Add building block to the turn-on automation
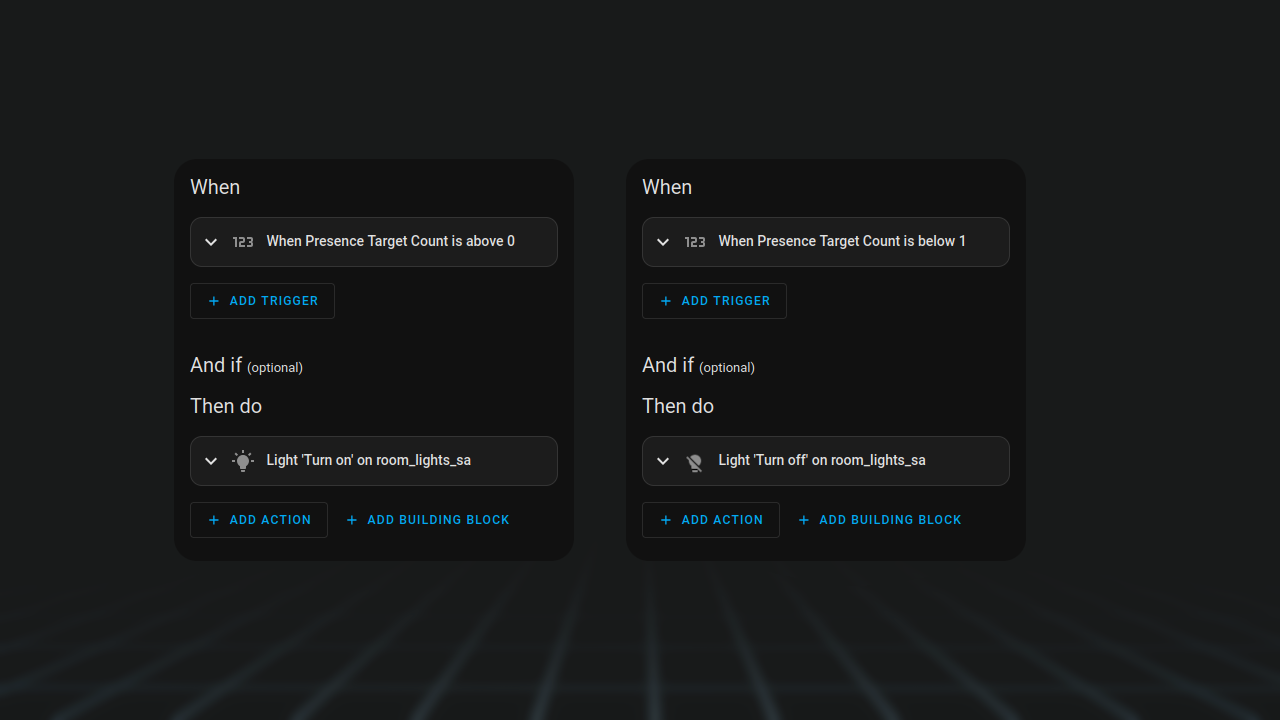This screenshot has width=1280, height=720. tap(428, 520)
